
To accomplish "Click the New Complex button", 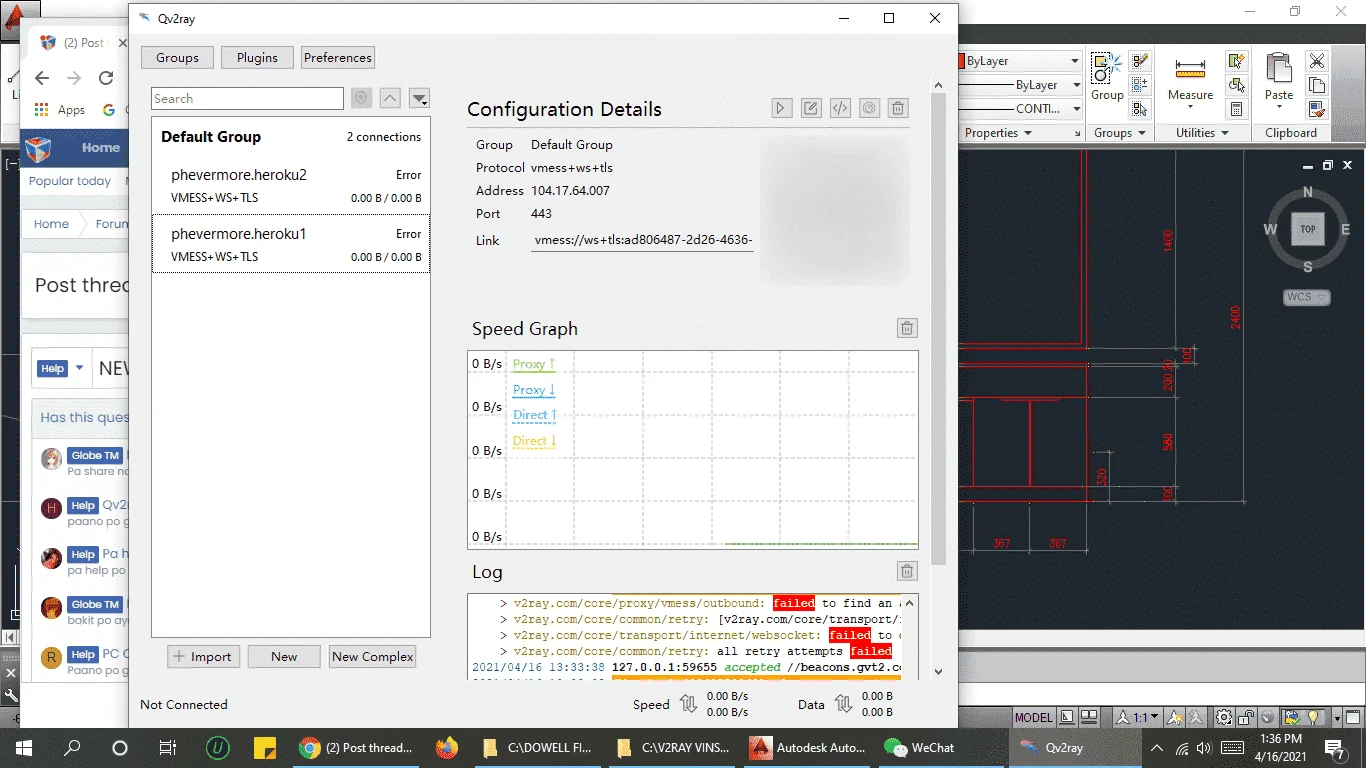I will [373, 657].
